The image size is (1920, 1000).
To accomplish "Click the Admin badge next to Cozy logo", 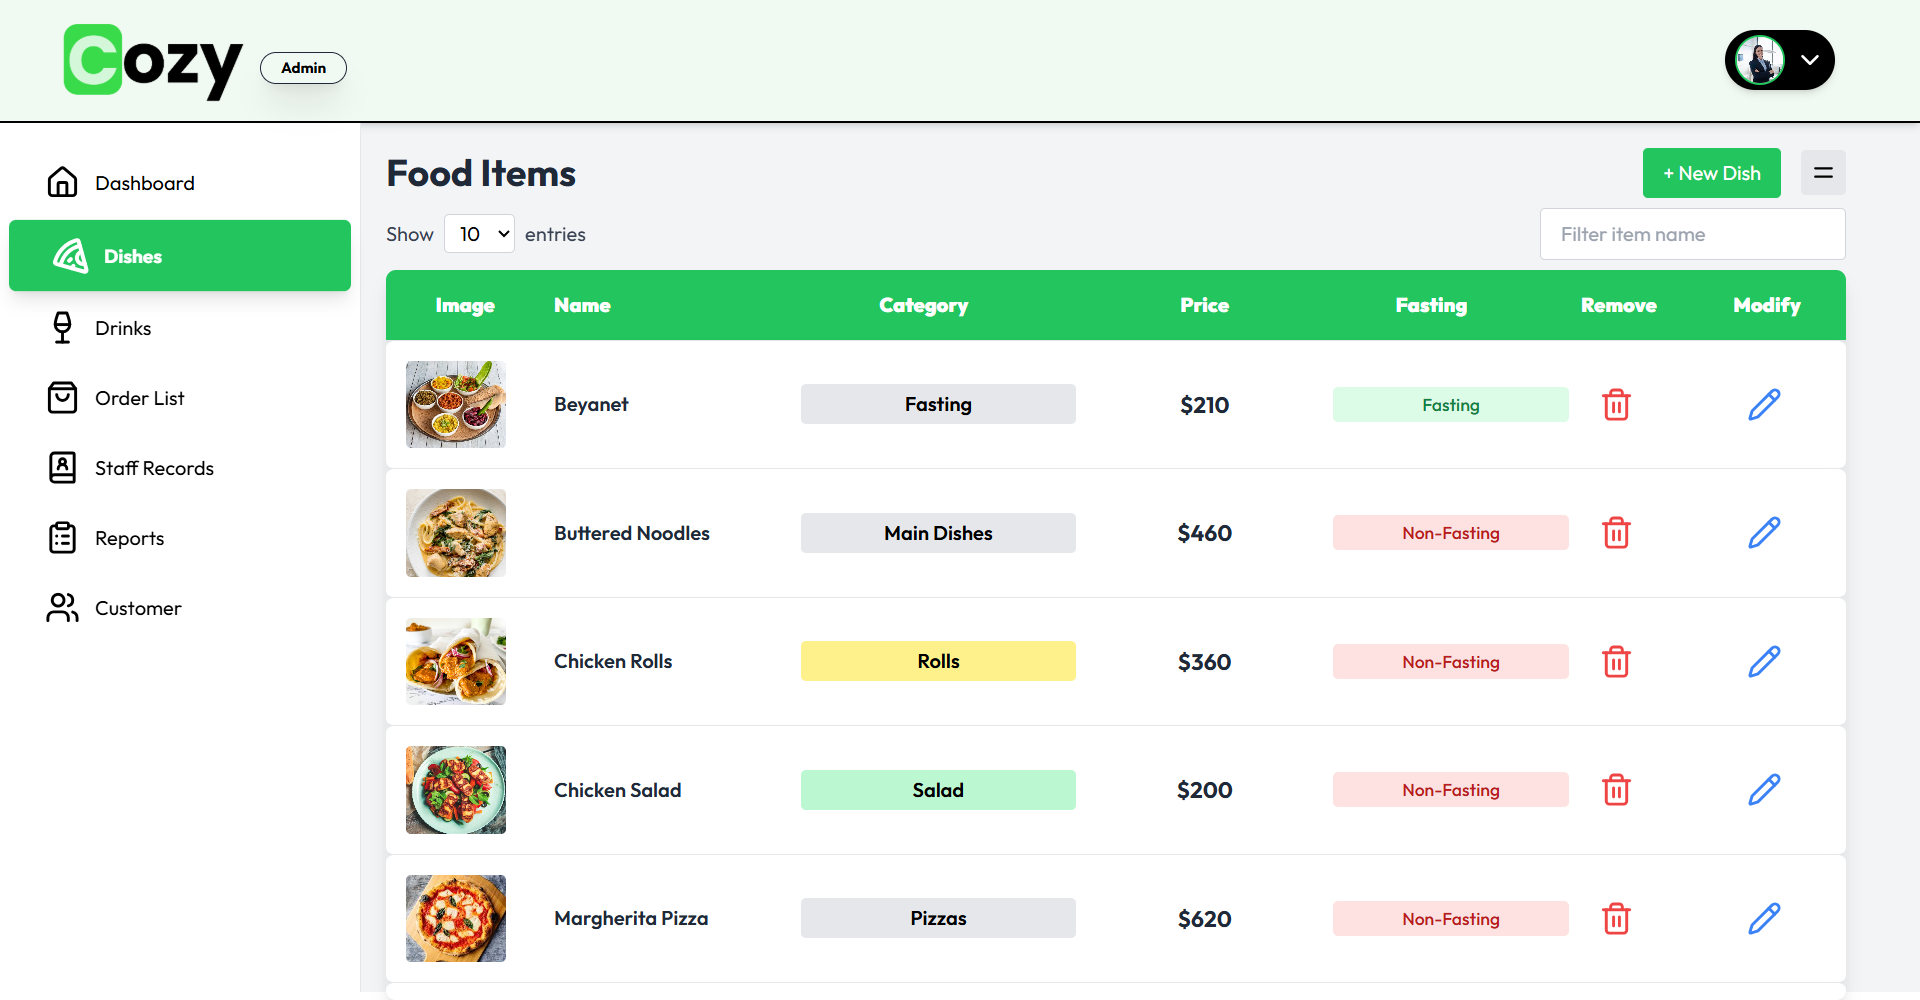I will pos(303,67).
